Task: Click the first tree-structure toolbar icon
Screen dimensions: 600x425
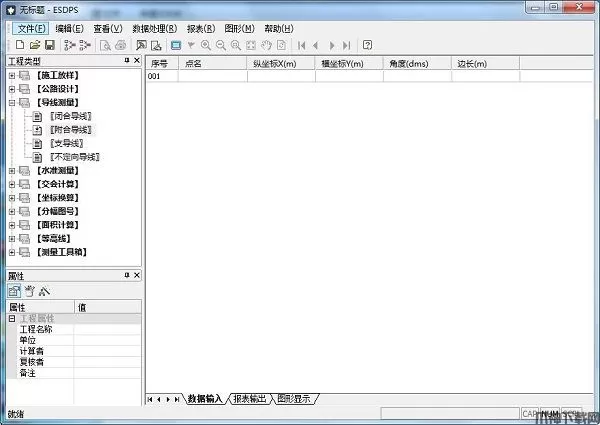Action: (70, 45)
